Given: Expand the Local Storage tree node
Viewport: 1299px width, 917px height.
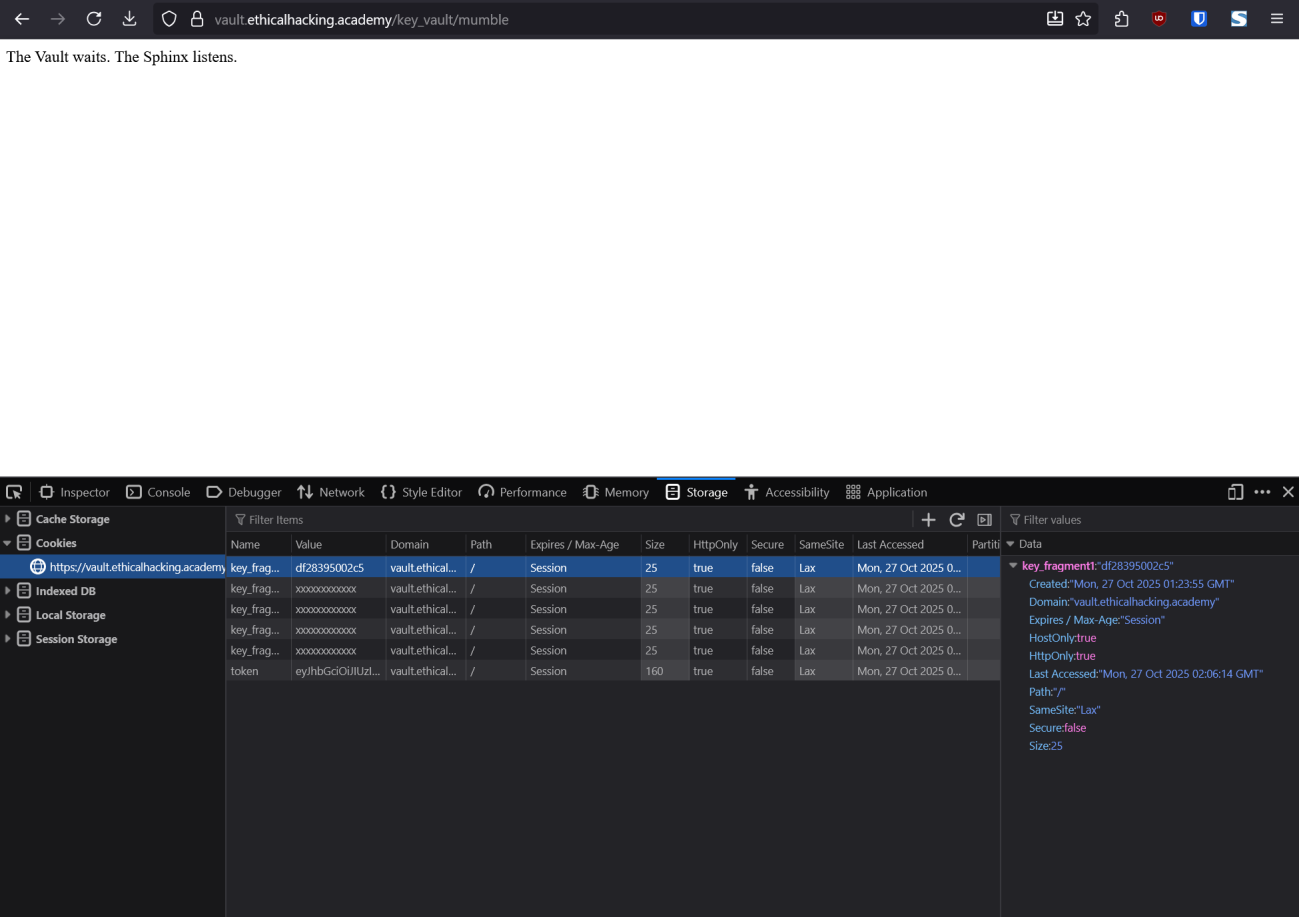Looking at the screenshot, I should pyautogui.click(x=8, y=615).
